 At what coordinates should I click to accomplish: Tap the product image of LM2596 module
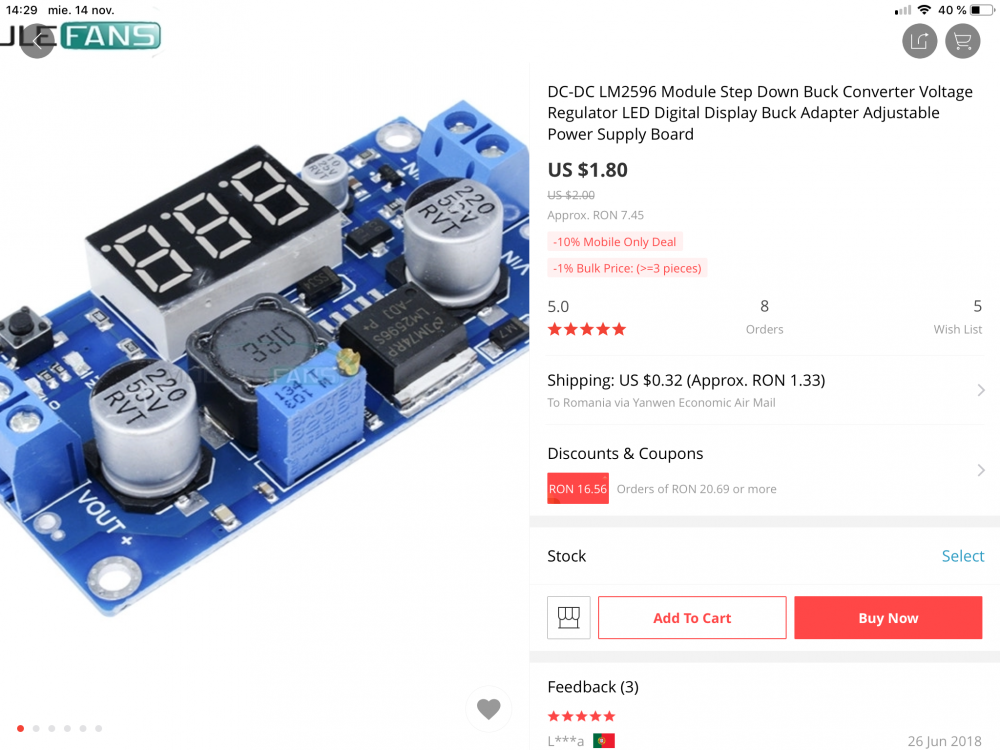pyautogui.click(x=265, y=357)
